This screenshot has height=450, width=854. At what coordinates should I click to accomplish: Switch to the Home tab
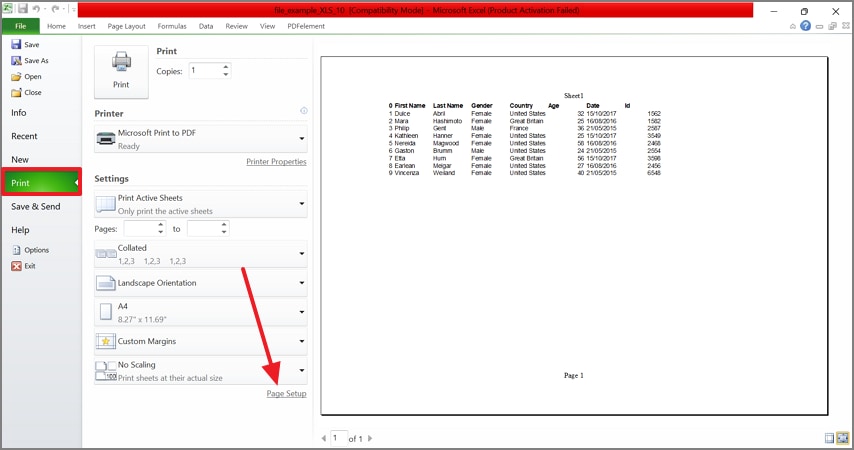pos(56,26)
